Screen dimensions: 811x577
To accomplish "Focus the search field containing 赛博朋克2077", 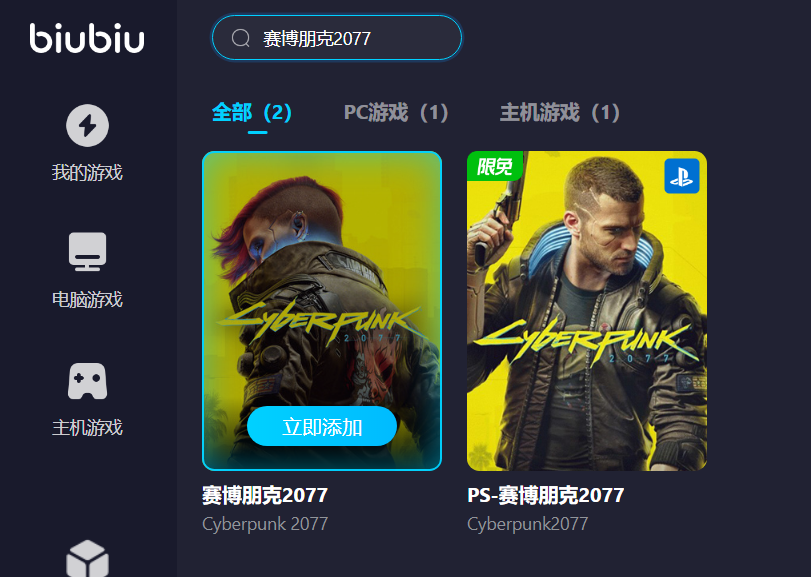I will (x=337, y=38).
